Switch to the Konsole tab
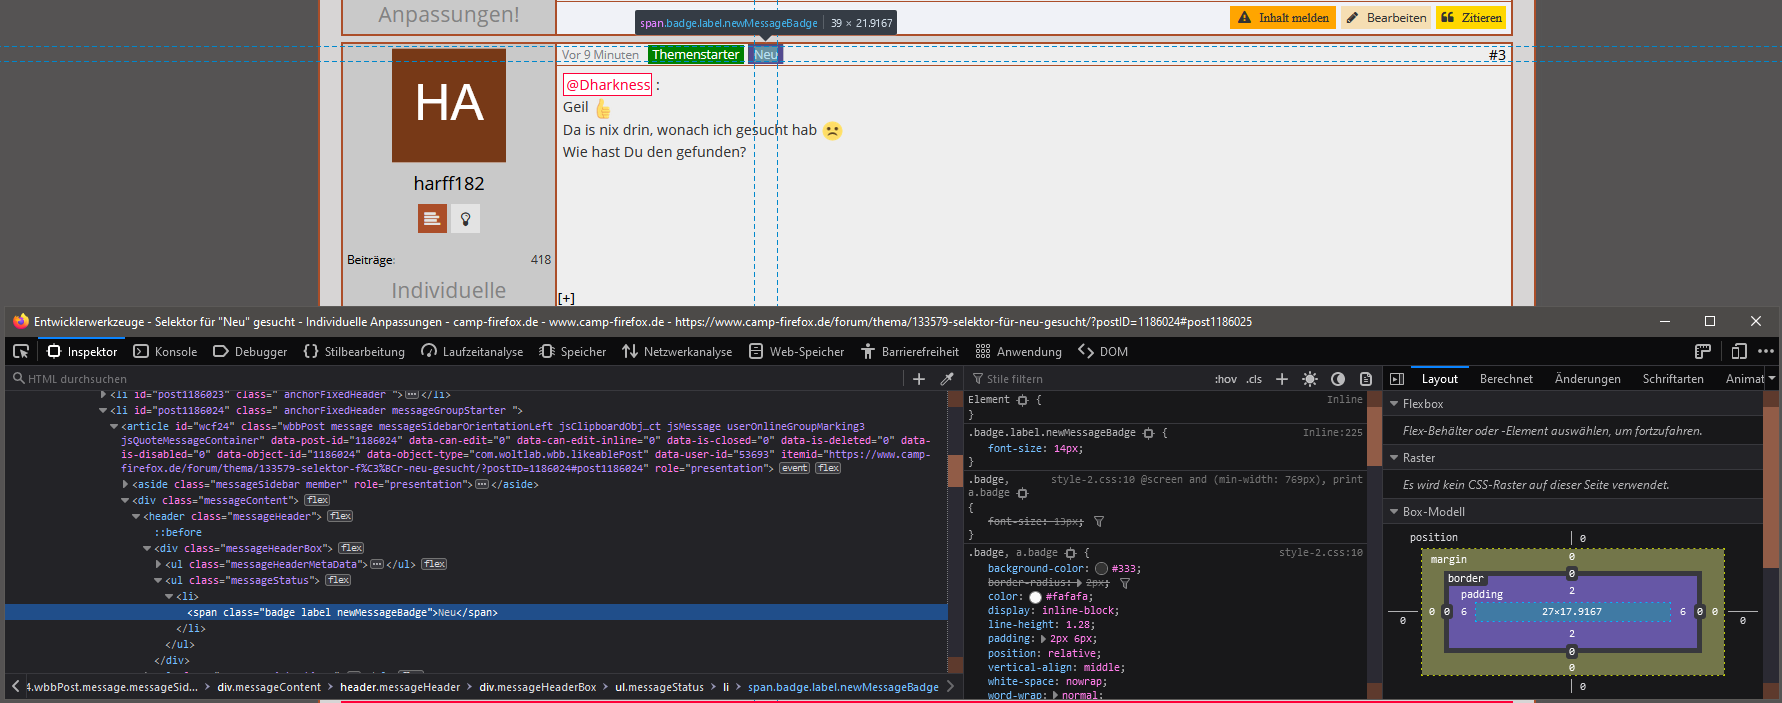This screenshot has height=703, width=1782. coord(166,352)
